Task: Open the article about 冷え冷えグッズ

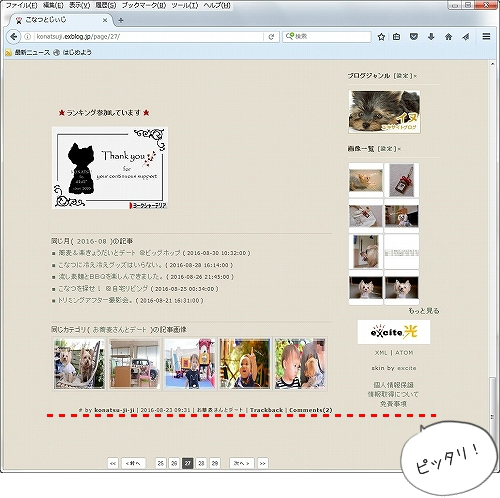Action: [110, 265]
